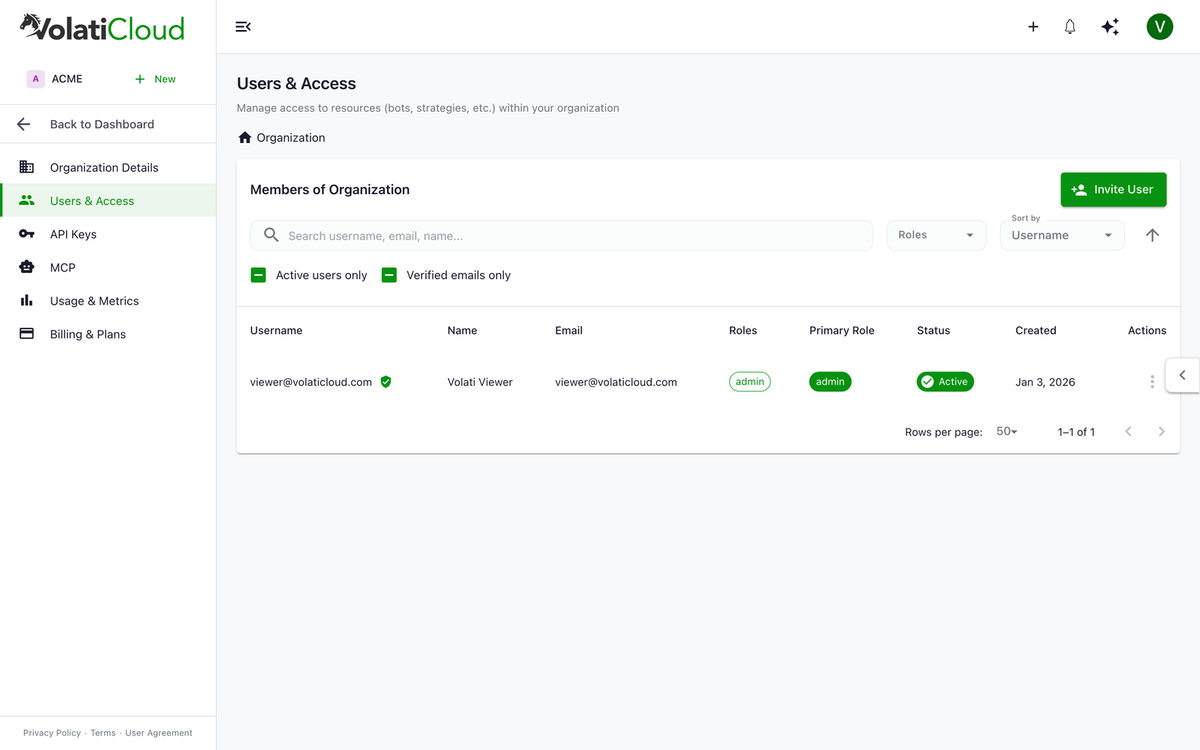Click the Usage & Metrics bar chart icon
Image resolution: width=1200 pixels, height=750 pixels.
pyautogui.click(x=27, y=300)
